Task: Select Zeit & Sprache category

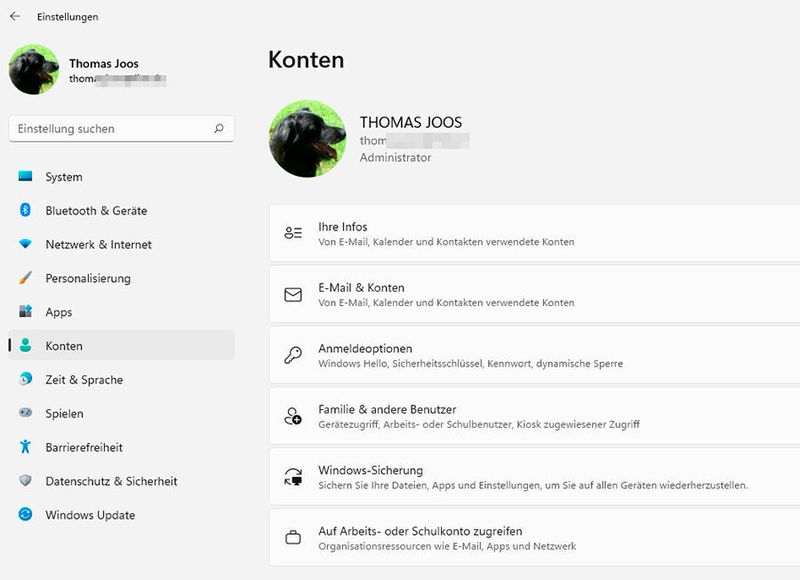Action: click(121, 380)
